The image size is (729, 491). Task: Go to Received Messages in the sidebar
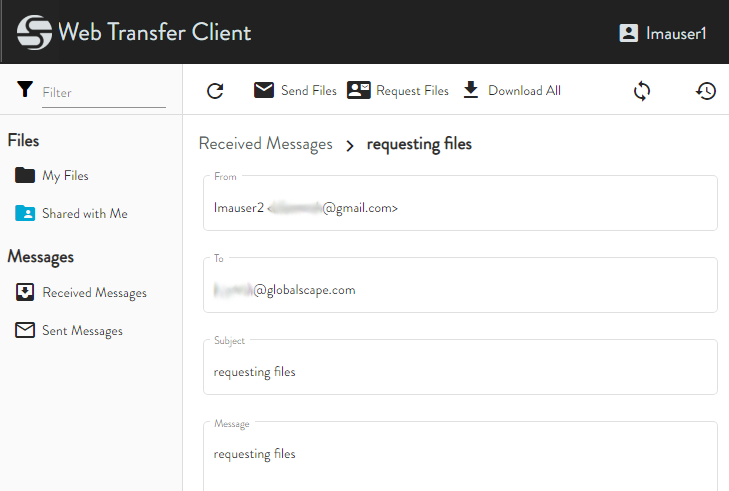coord(94,293)
